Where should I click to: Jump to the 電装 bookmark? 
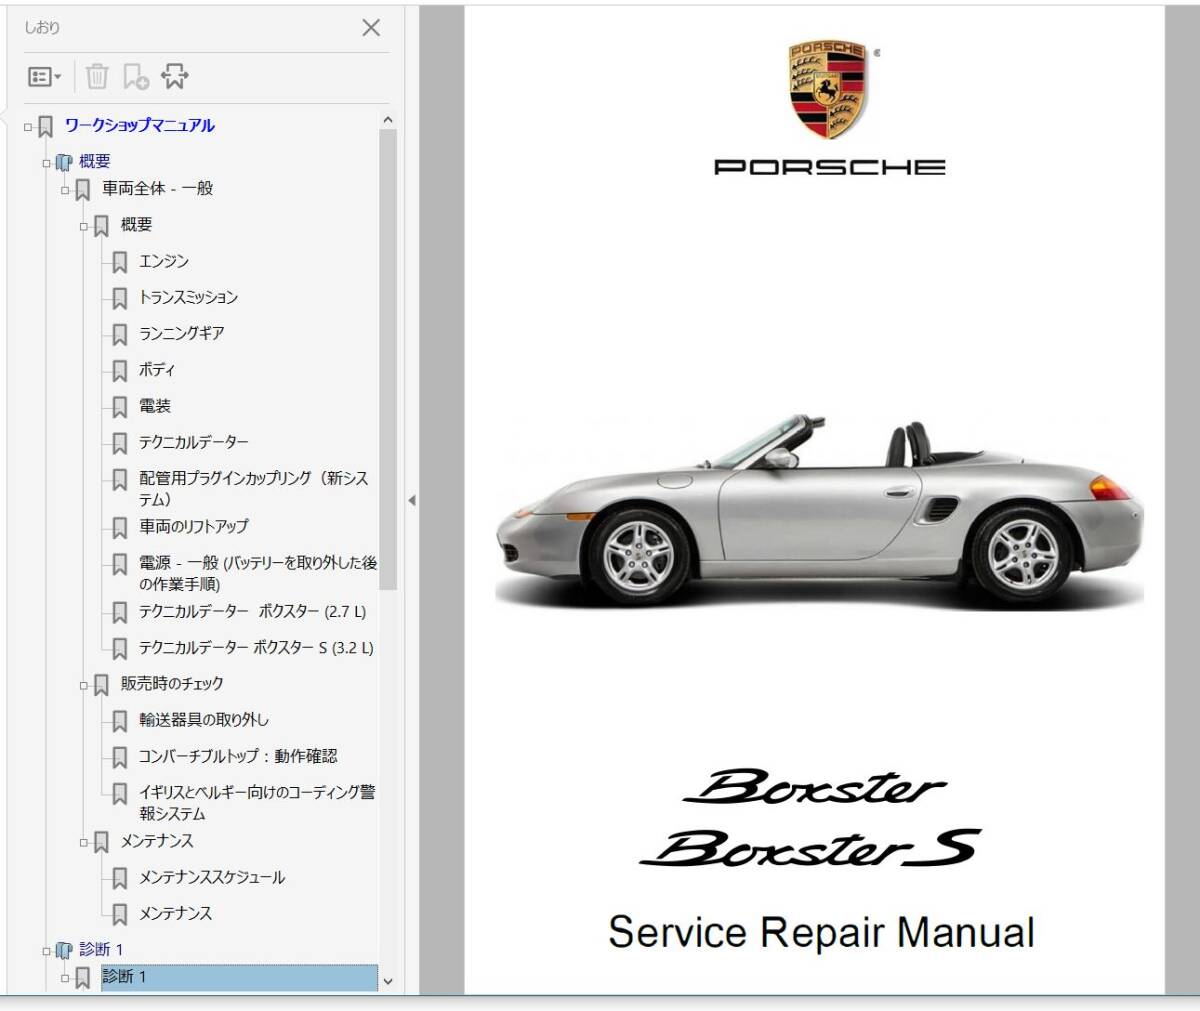tap(155, 406)
